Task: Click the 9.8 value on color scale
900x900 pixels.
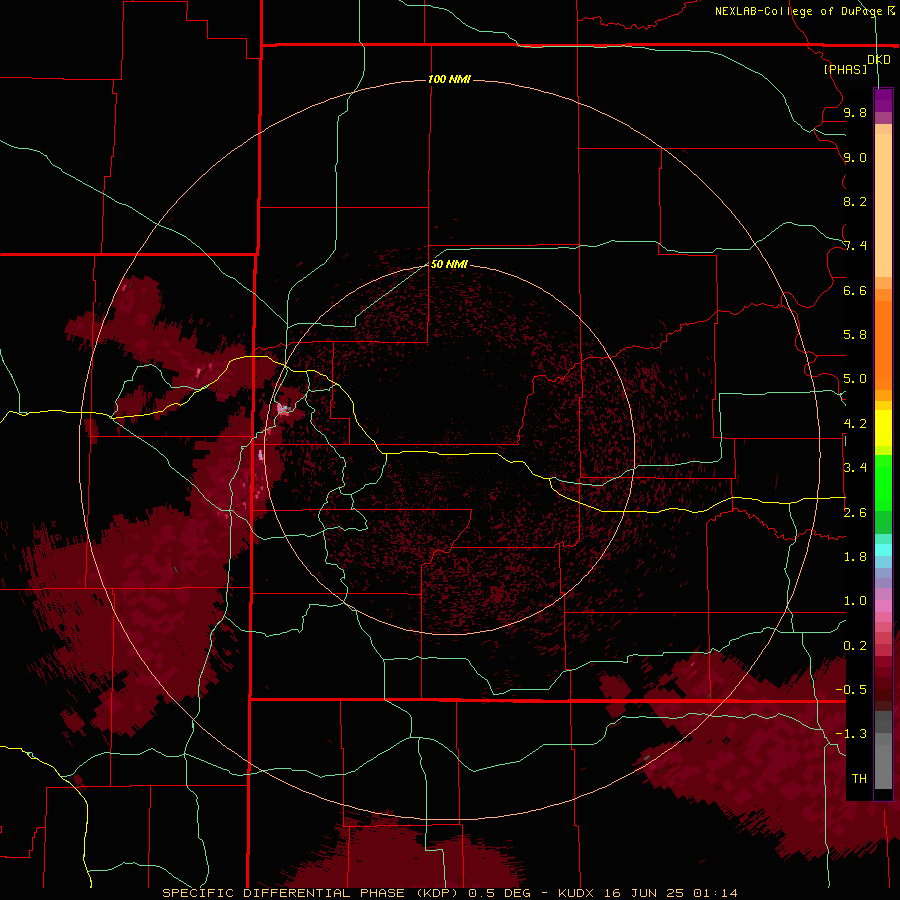Action: click(x=855, y=112)
